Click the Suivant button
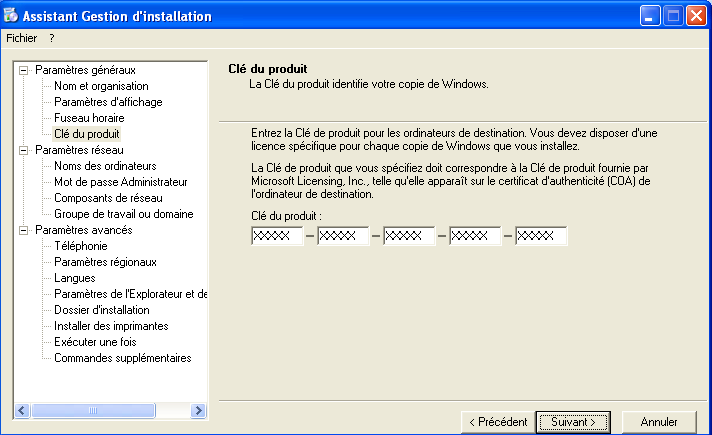 (573, 422)
